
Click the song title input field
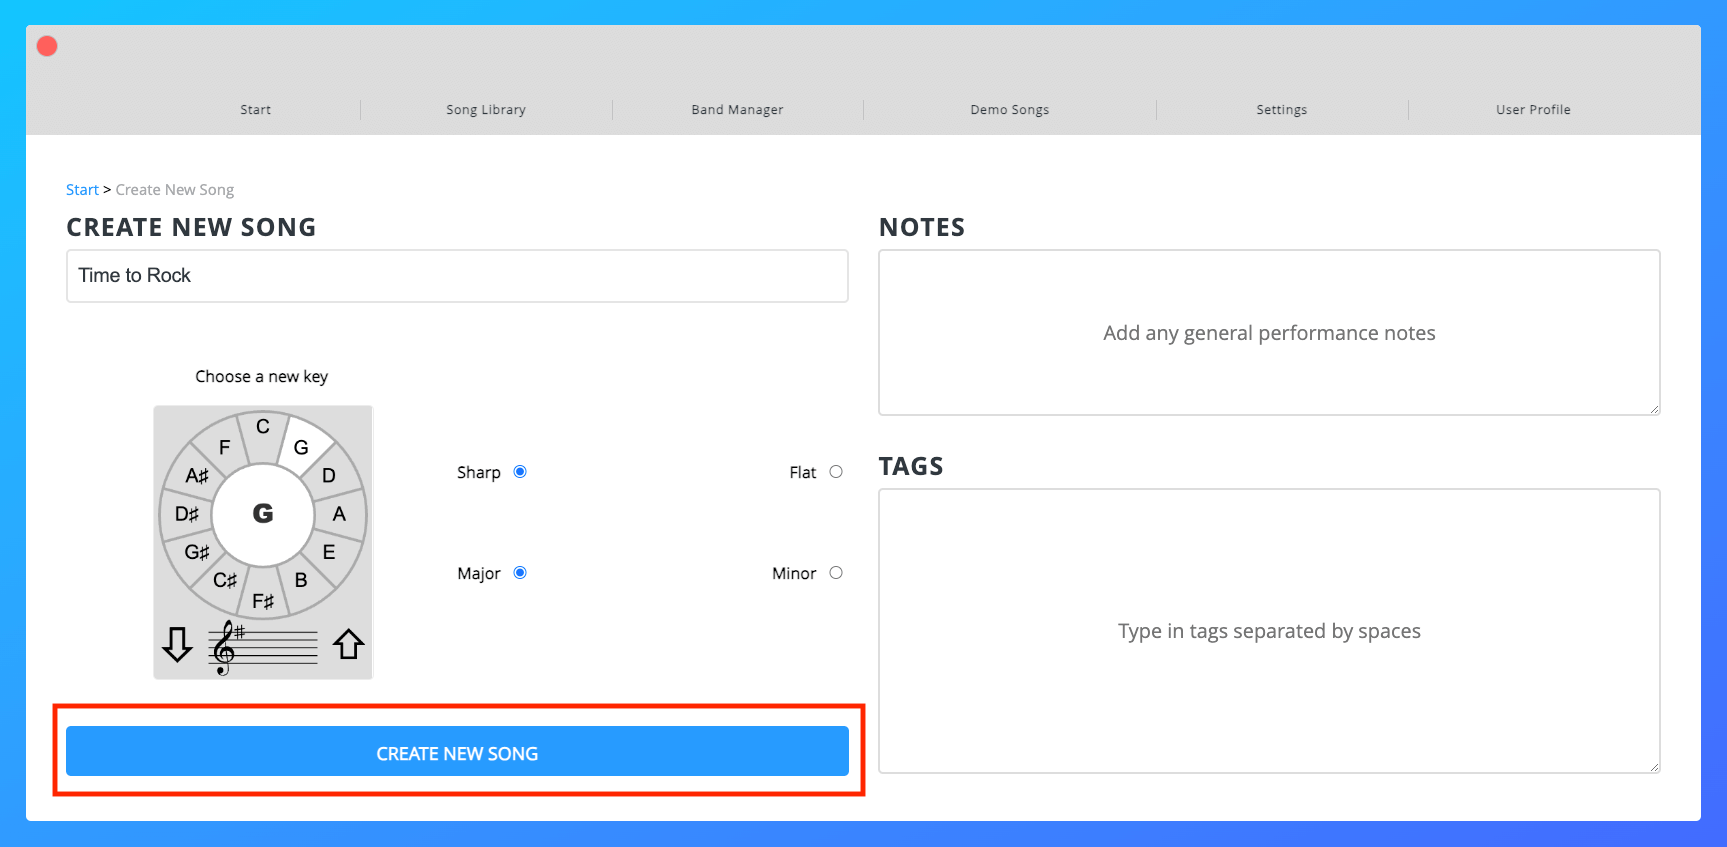tap(457, 276)
